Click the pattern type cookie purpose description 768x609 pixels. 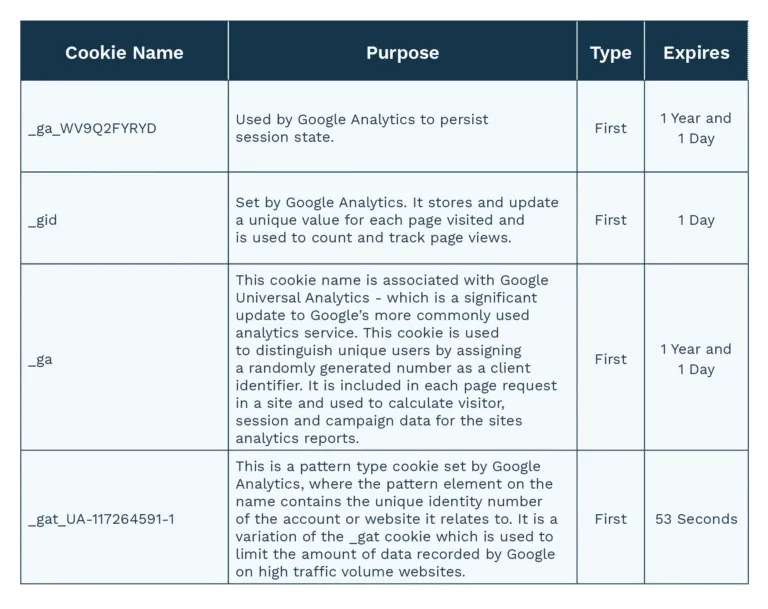(397, 519)
